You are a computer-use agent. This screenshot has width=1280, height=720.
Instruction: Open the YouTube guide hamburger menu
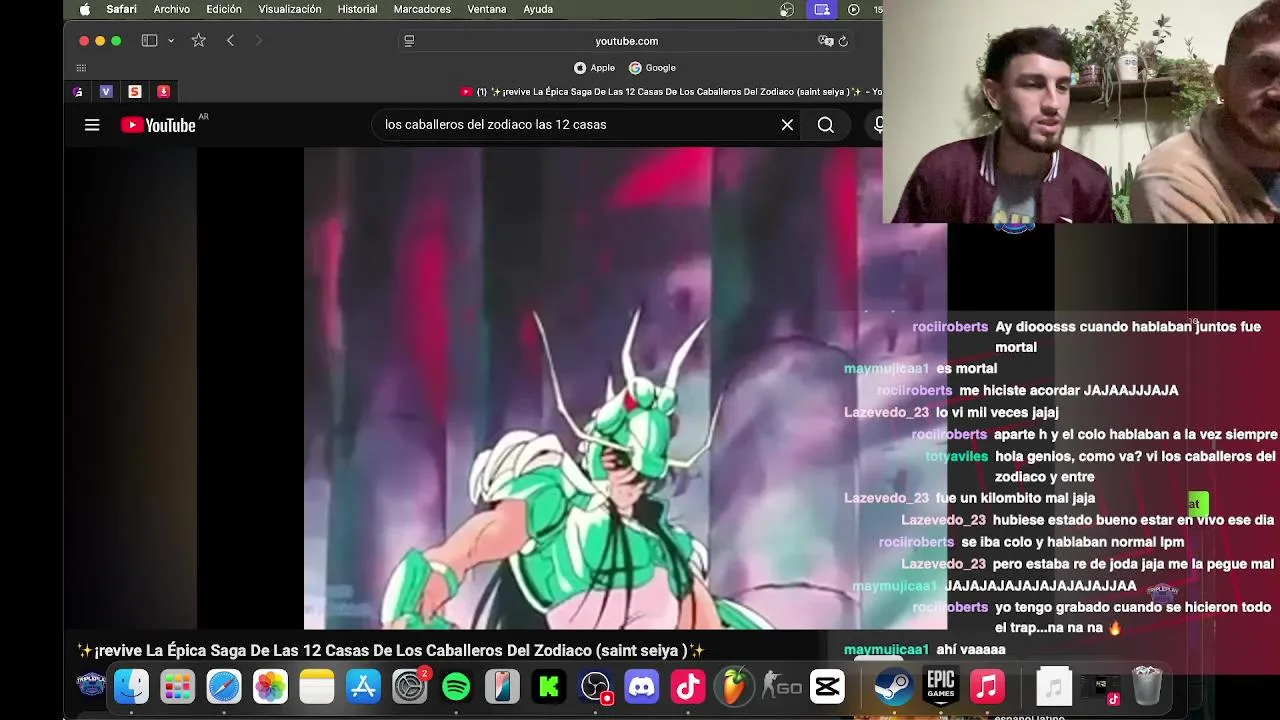coord(92,125)
